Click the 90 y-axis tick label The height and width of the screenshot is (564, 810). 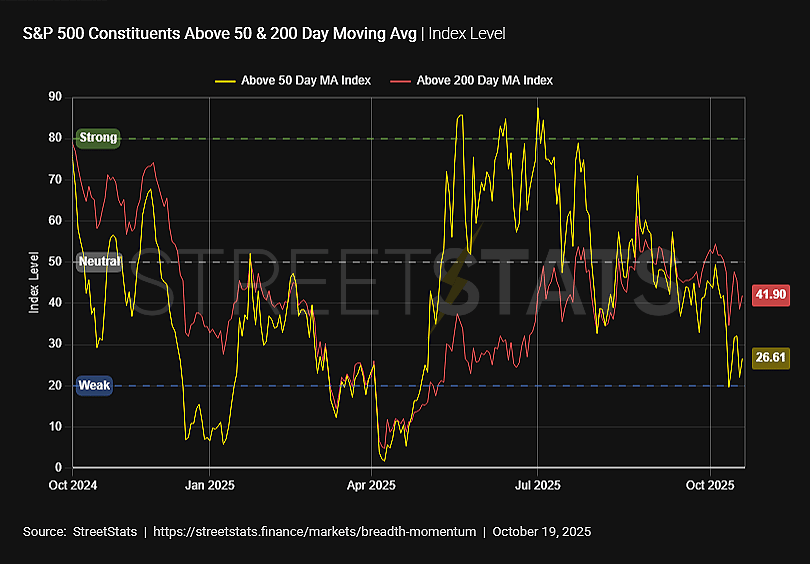point(55,97)
